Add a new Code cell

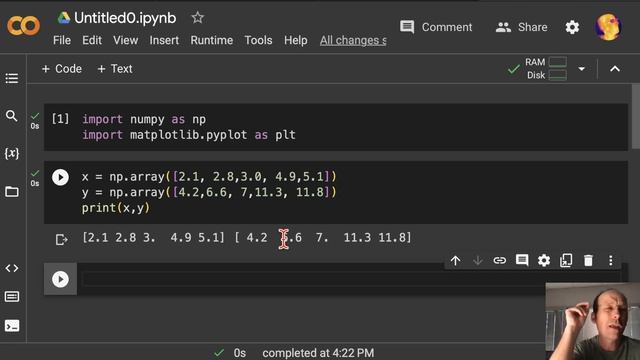[x=62, y=69]
